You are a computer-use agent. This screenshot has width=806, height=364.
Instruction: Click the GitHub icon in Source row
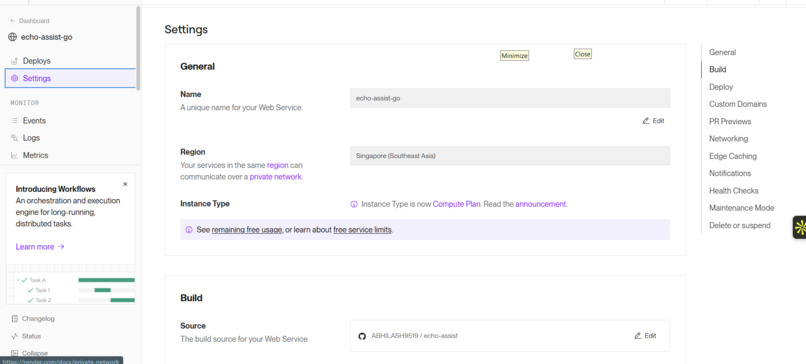coord(362,336)
